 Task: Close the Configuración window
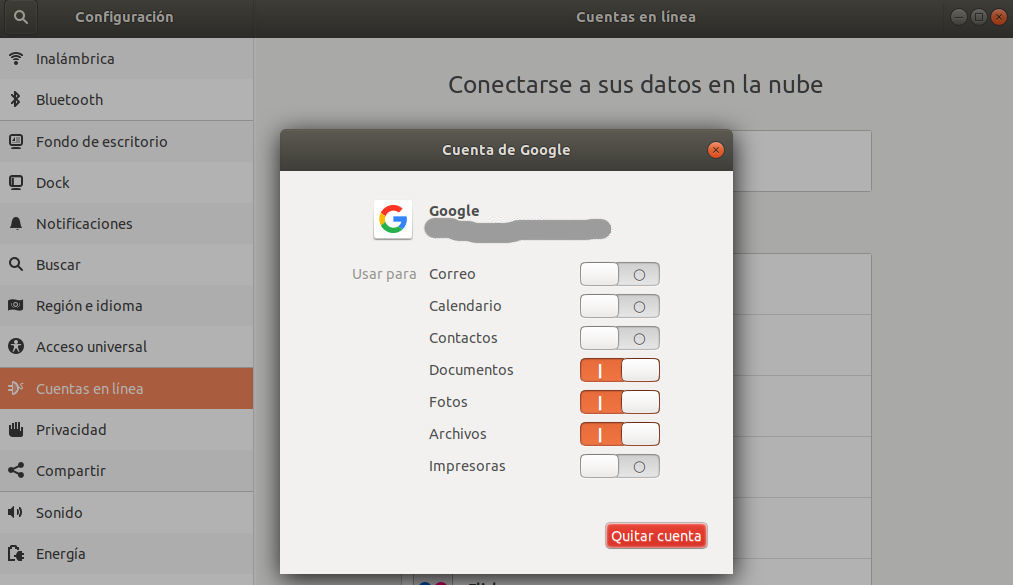click(999, 17)
